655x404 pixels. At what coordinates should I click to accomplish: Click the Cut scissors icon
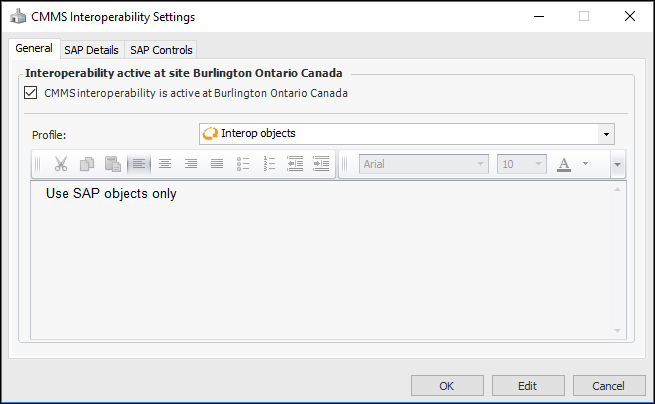click(x=61, y=164)
